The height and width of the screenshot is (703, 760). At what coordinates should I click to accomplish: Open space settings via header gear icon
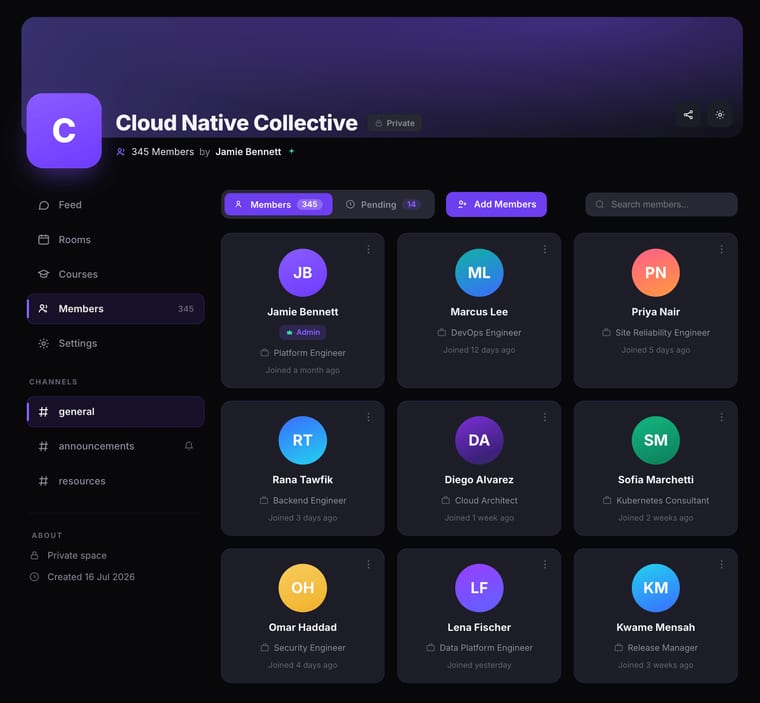click(720, 115)
